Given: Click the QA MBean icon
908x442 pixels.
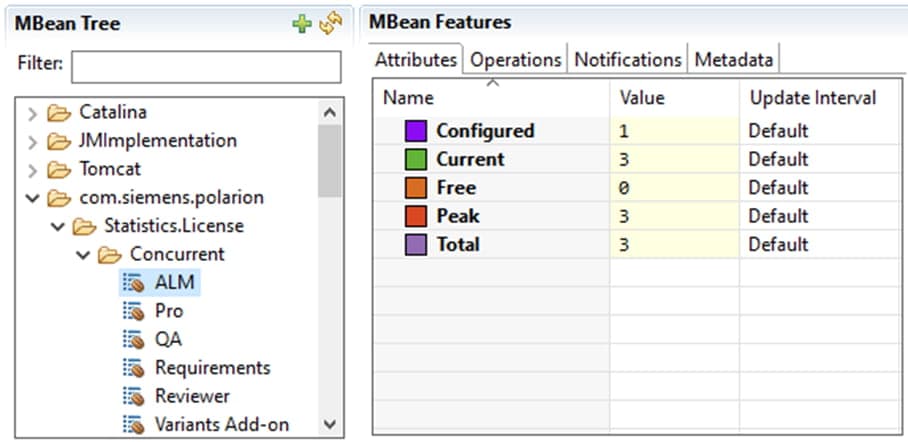Looking at the screenshot, I should pyautogui.click(x=133, y=339).
